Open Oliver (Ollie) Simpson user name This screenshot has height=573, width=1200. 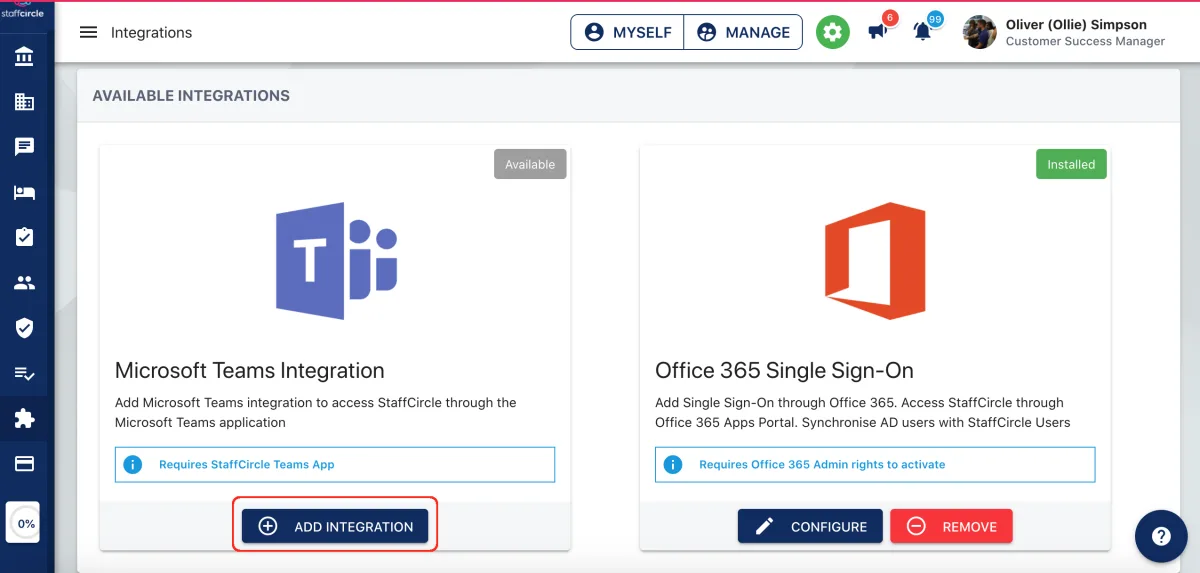1076,24
